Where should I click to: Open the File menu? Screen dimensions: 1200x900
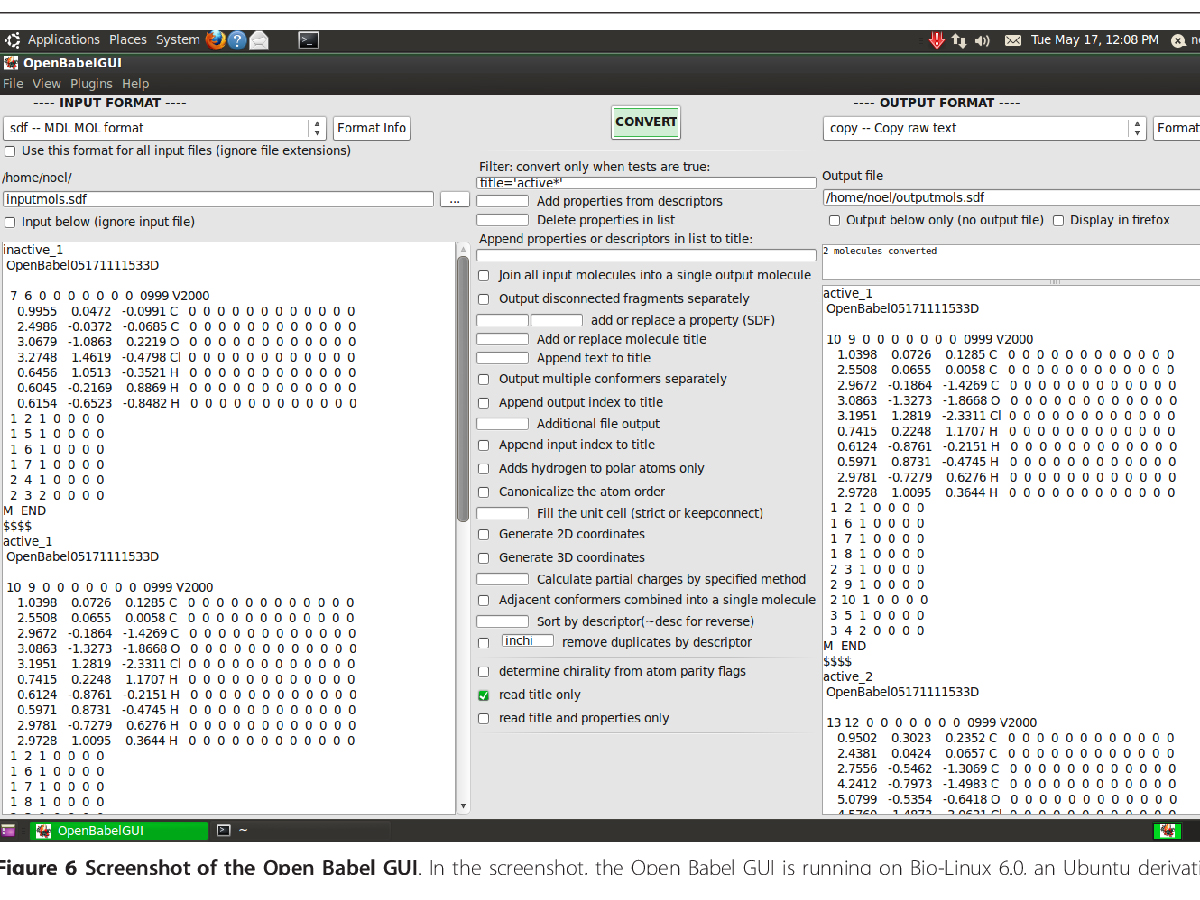[x=13, y=84]
